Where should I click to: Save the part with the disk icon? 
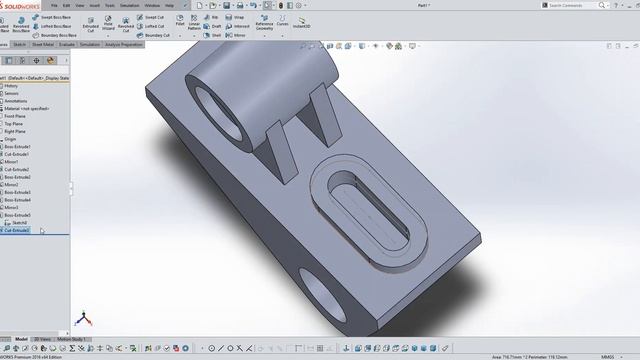point(227,5)
